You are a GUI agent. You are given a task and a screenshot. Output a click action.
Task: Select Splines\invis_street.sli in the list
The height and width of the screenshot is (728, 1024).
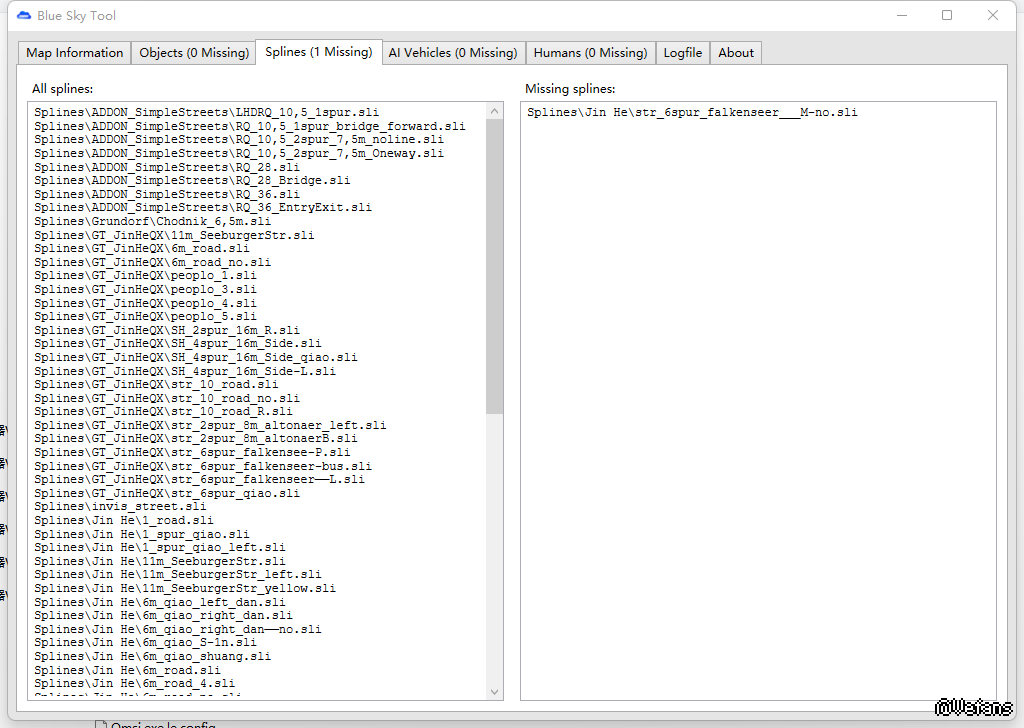pos(120,507)
